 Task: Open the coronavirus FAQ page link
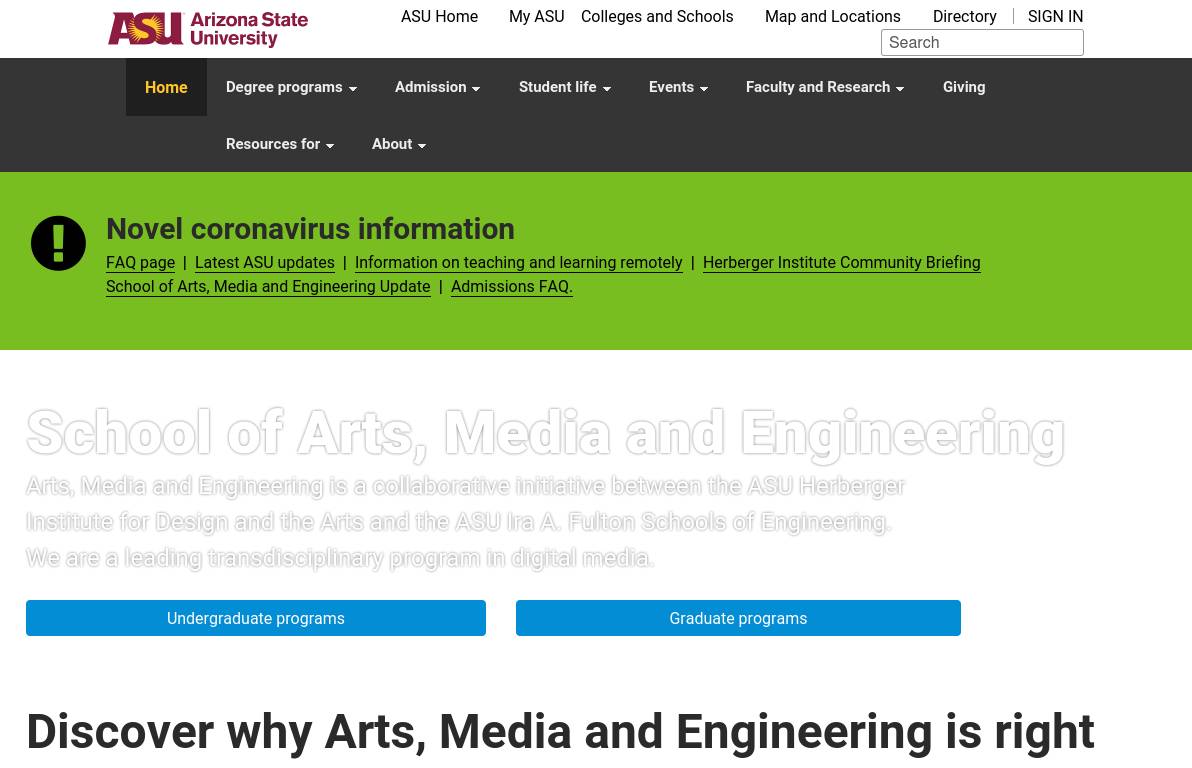pos(140,263)
